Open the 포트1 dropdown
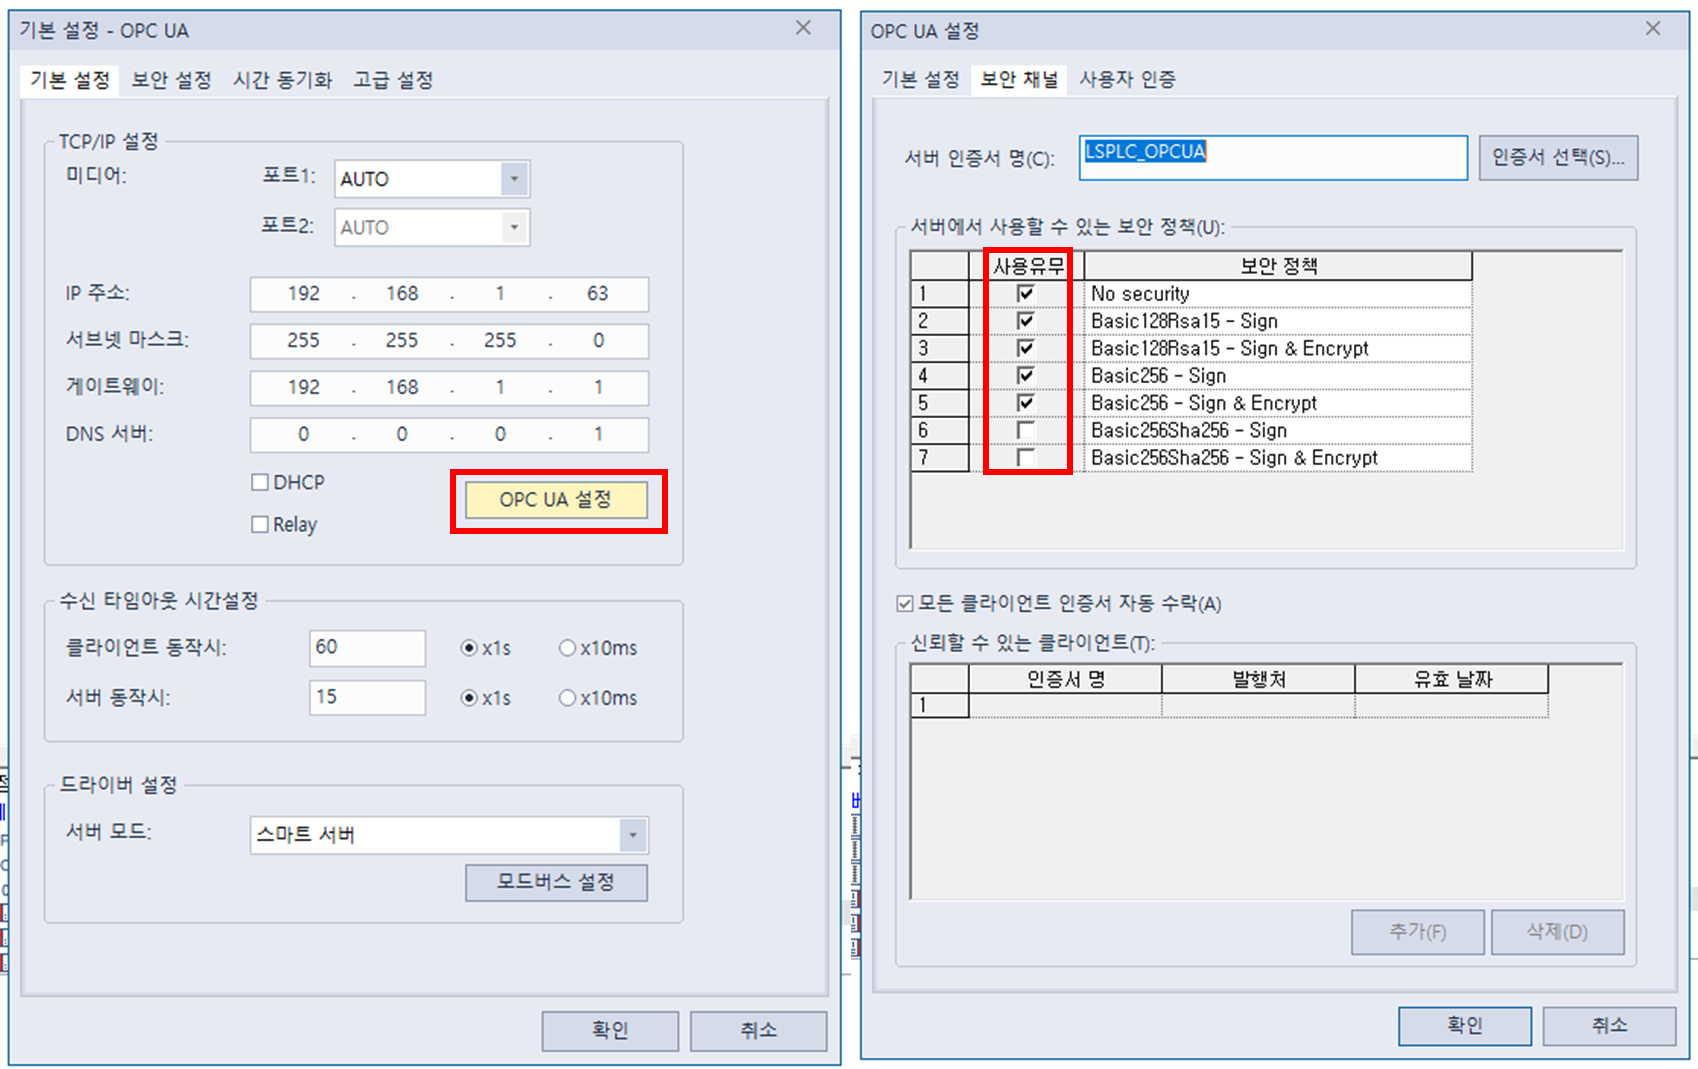This screenshot has height=1069, width=1698. [513, 178]
